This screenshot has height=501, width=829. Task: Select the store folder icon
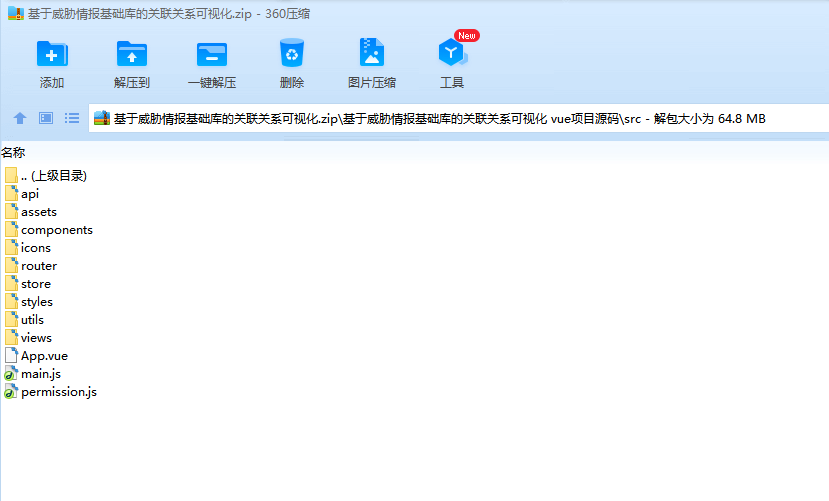tap(11, 283)
